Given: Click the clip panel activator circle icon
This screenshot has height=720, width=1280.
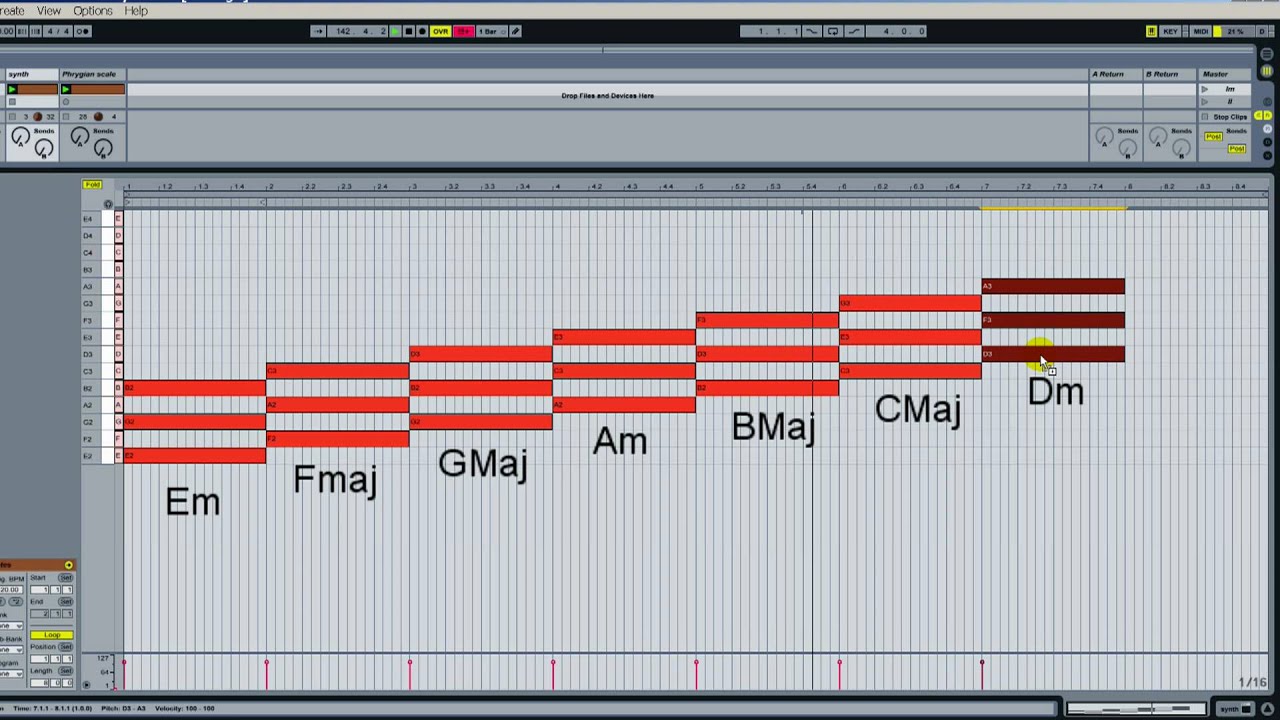Looking at the screenshot, I should point(69,566).
